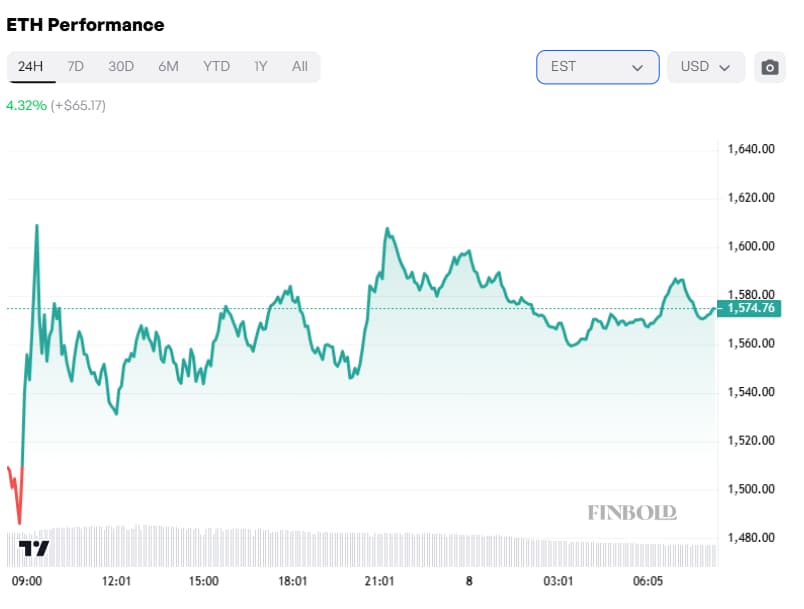
Task: Click the 4.32% change percentage text
Action: point(26,105)
